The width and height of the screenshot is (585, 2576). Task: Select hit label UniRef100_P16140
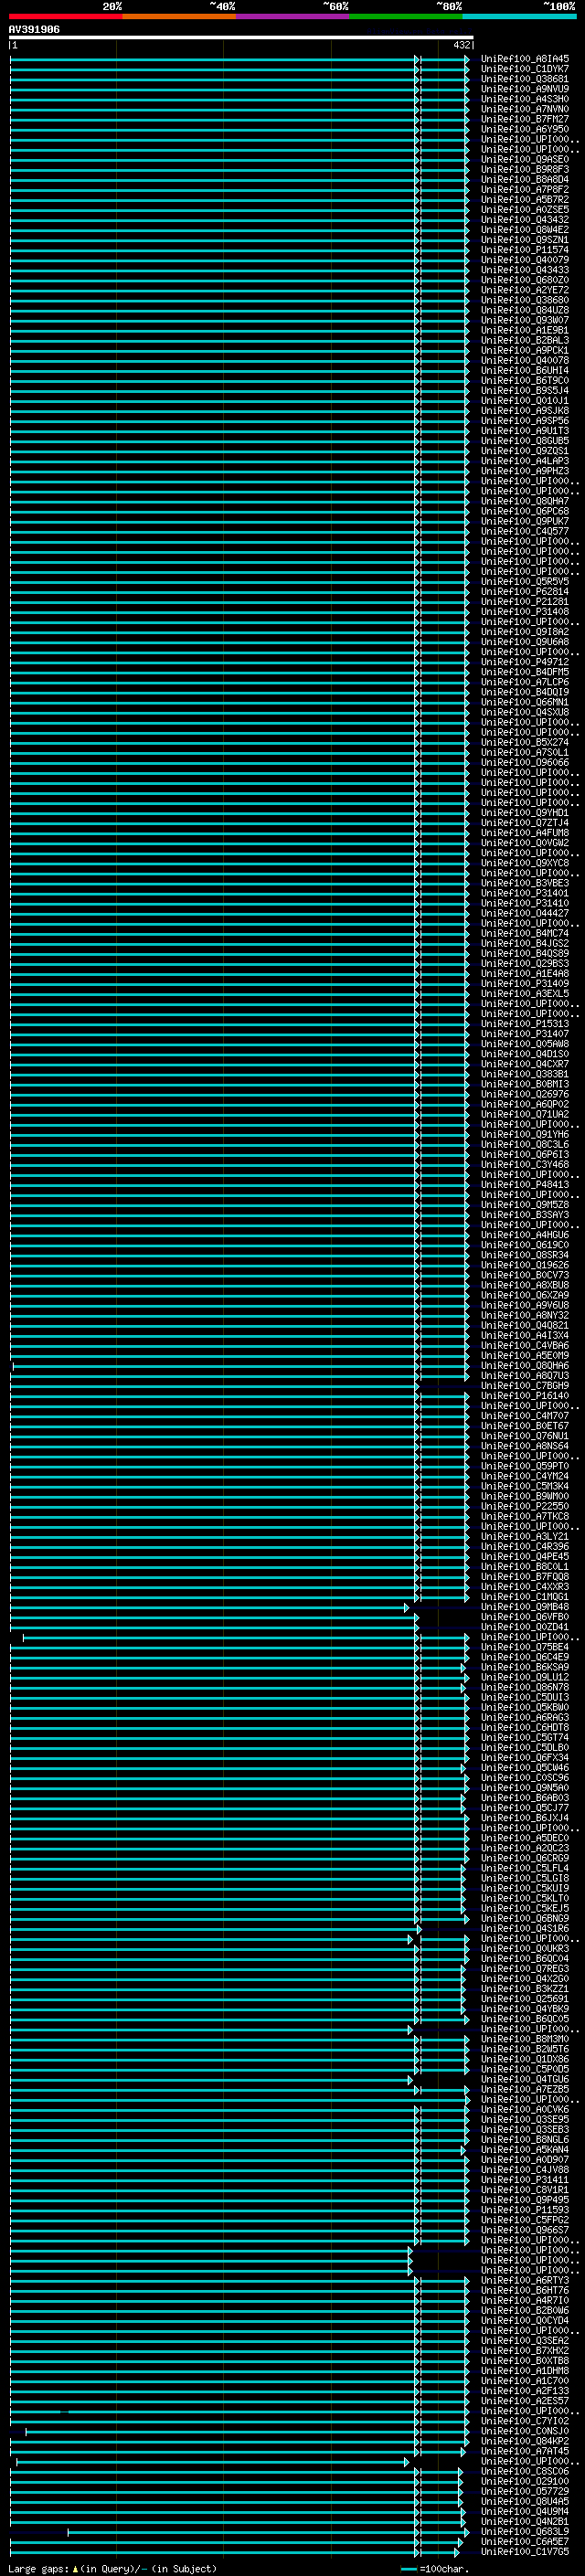pyautogui.click(x=525, y=1396)
